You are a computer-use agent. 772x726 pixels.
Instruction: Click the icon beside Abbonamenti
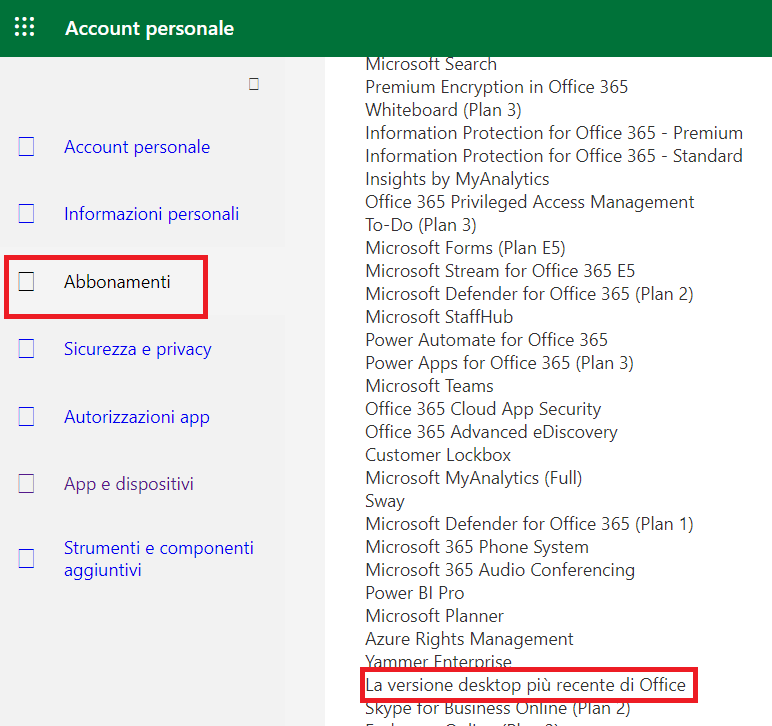pos(26,282)
